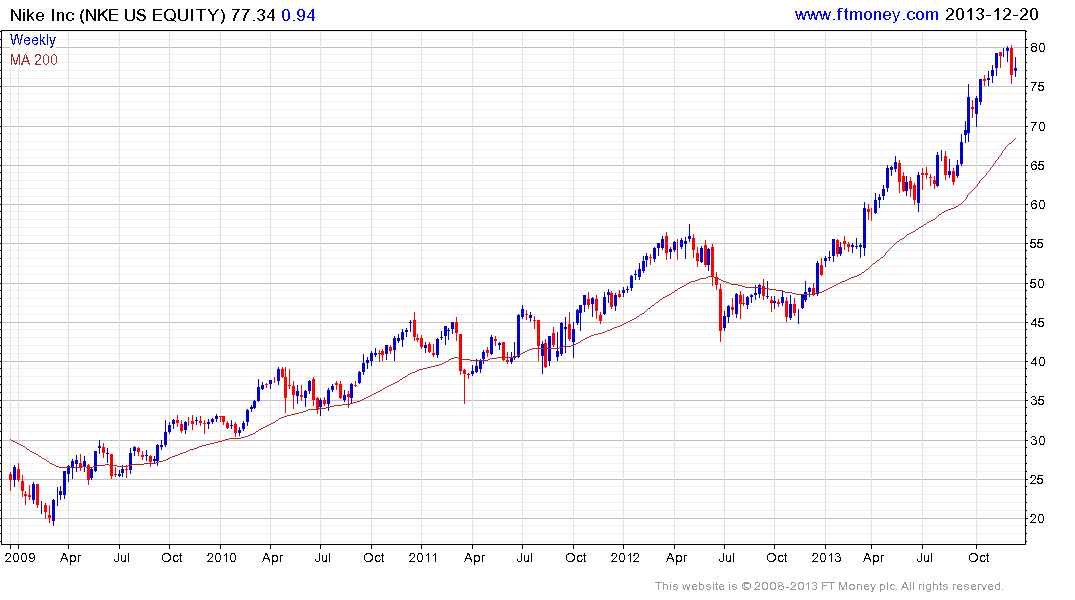
Task: Click the 2013 year axis label
Action: tap(826, 557)
